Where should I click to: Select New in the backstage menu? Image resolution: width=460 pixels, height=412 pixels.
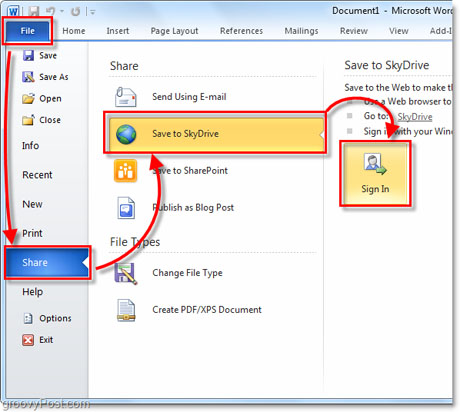coord(32,204)
